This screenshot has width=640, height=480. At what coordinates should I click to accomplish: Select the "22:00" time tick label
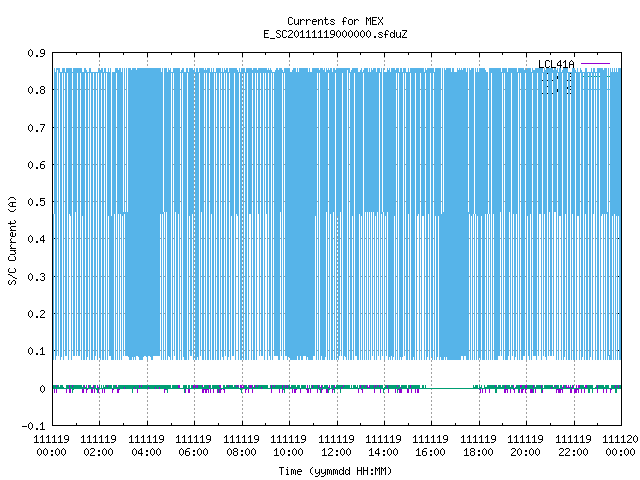pos(573,452)
